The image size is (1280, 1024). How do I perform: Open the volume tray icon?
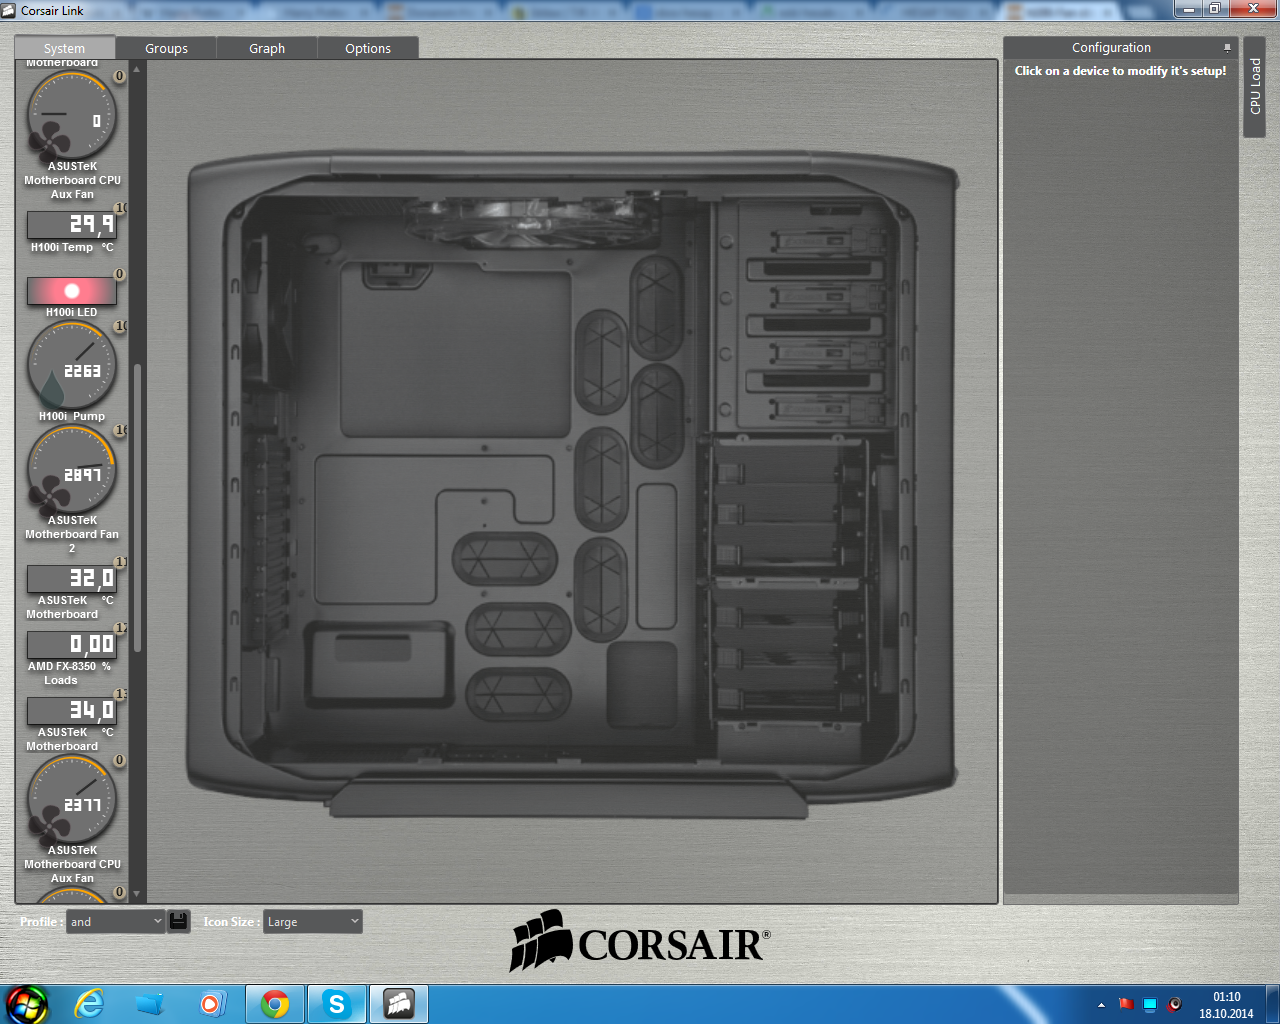point(1174,1004)
